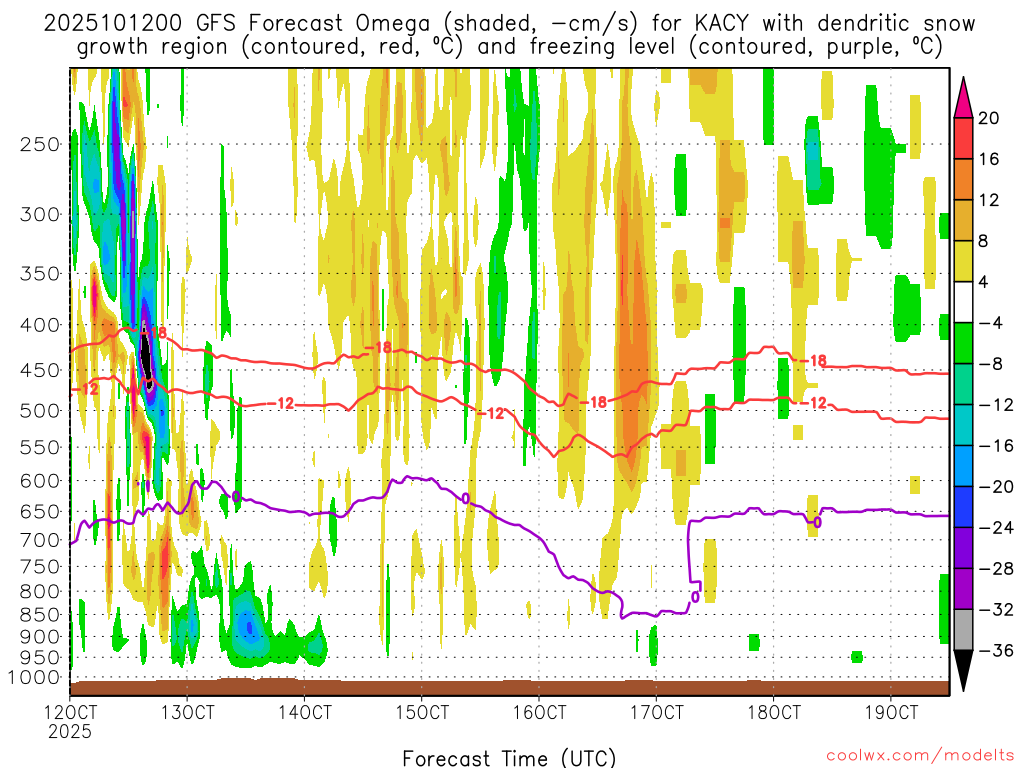Click the colorbar value 4

984,283
